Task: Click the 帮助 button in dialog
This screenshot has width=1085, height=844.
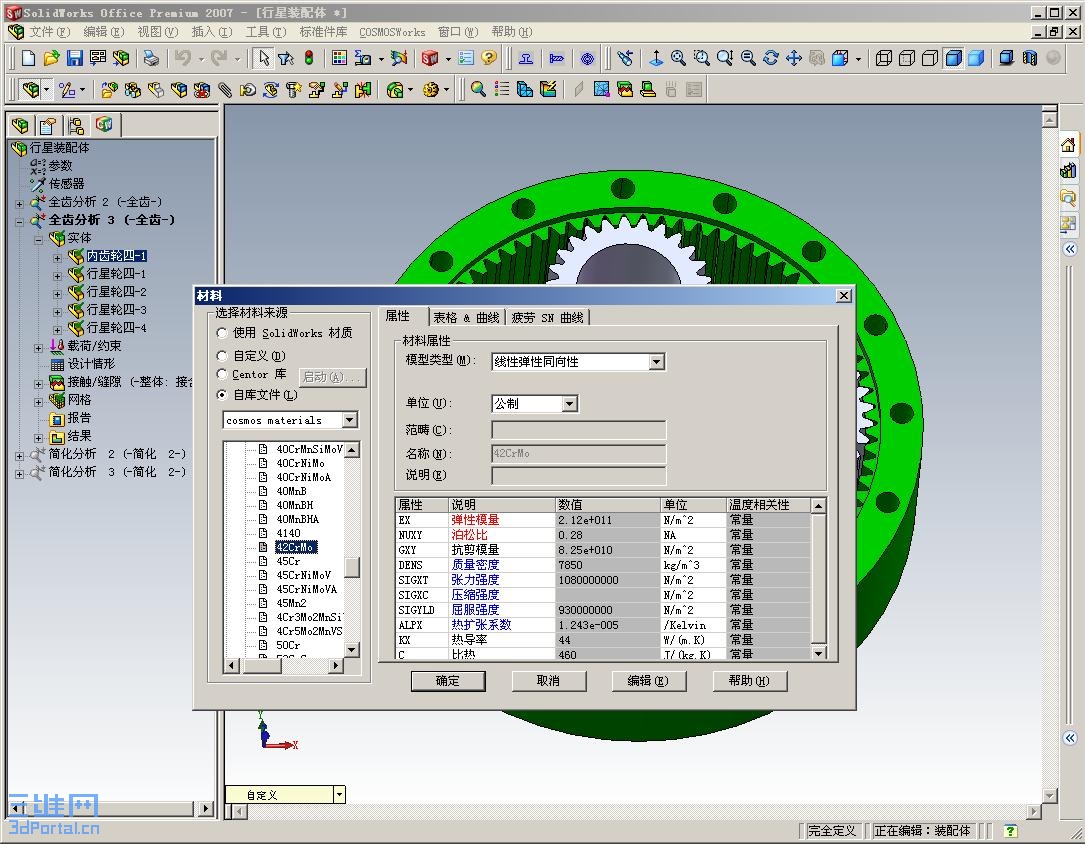Action: pyautogui.click(x=749, y=681)
